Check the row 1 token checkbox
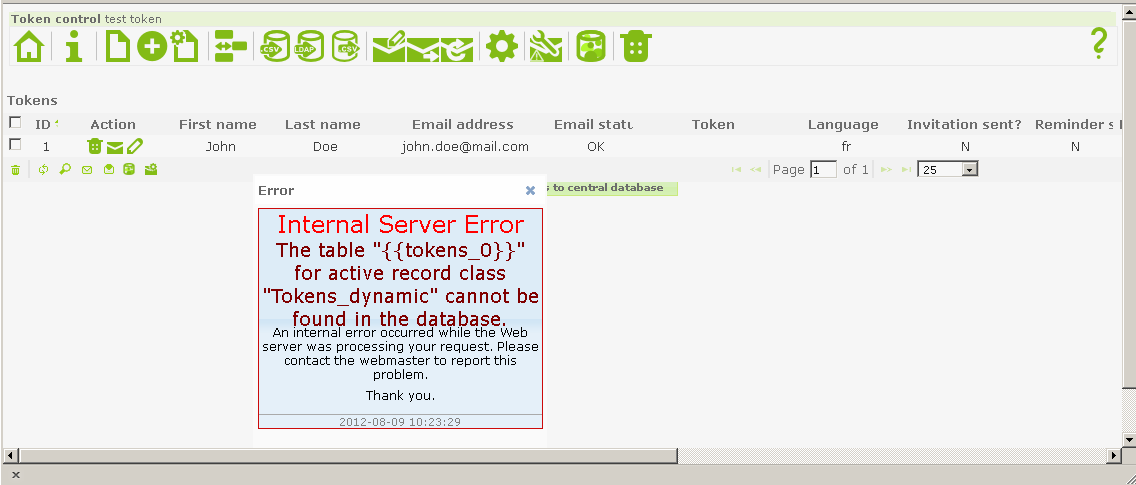Image resolution: width=1136 pixels, height=485 pixels. (14, 144)
